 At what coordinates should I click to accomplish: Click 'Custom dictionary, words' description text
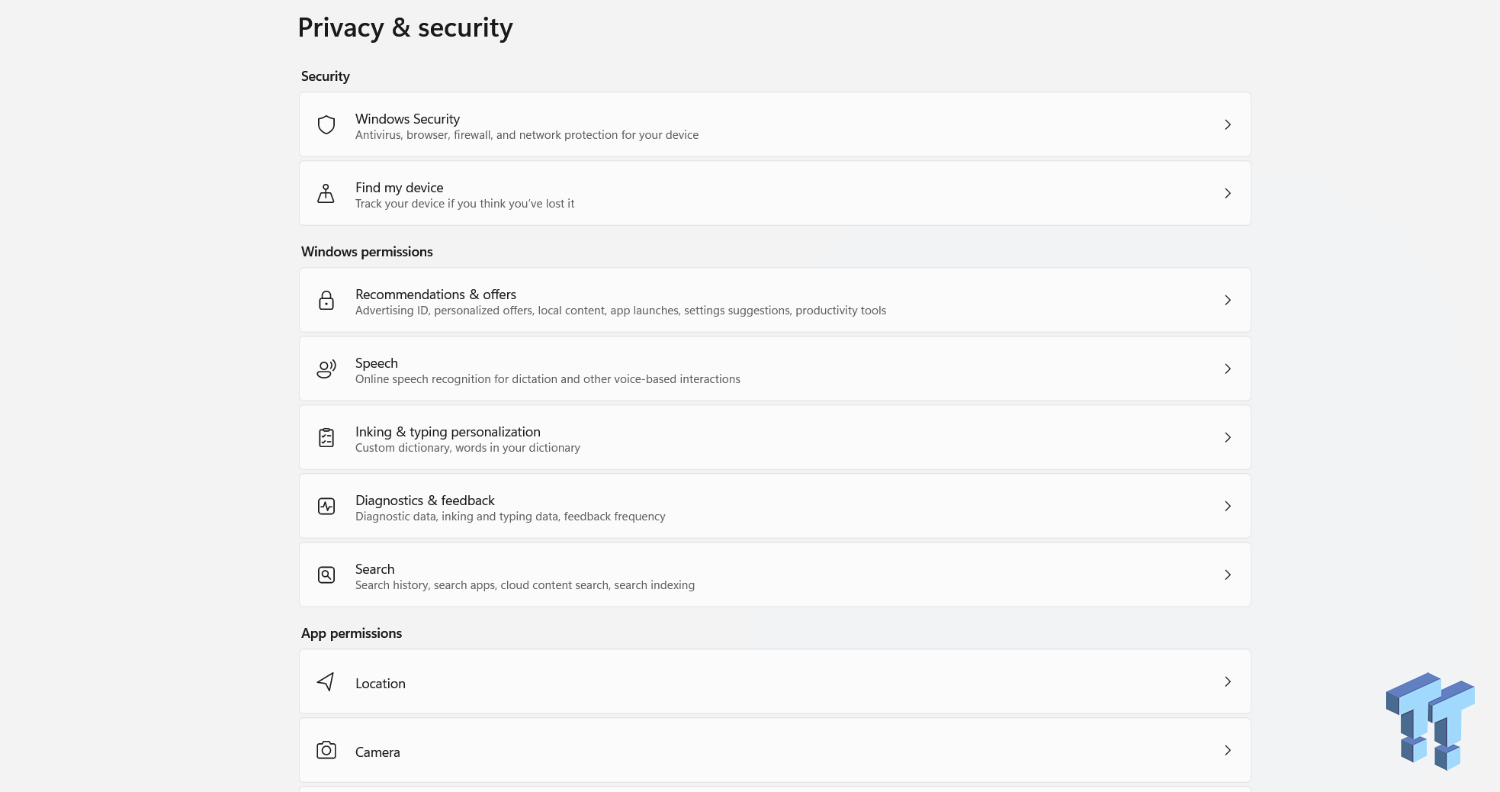pyautogui.click(x=468, y=448)
